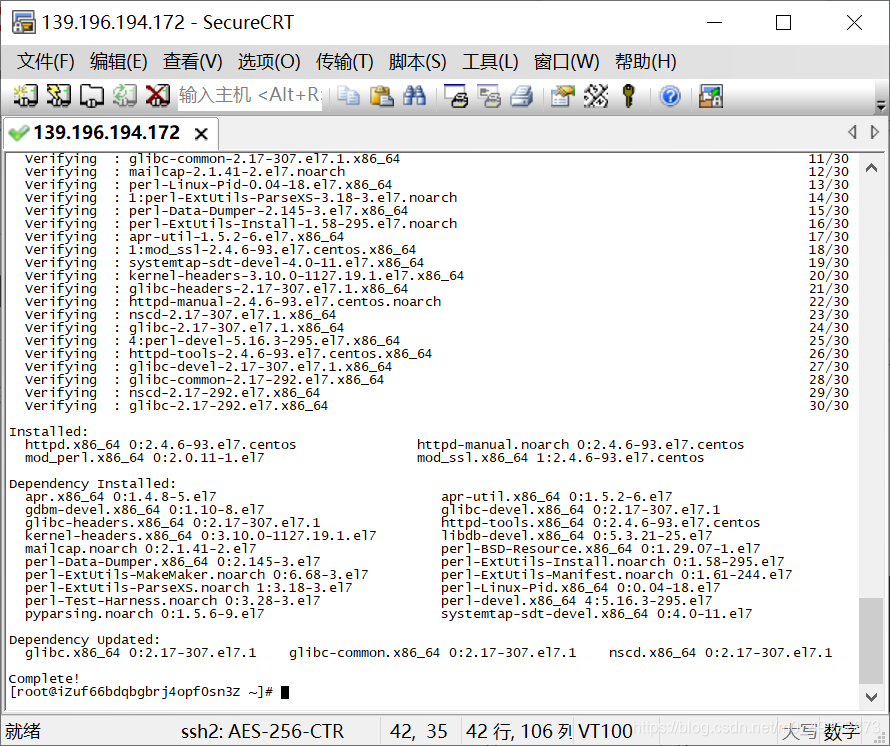Click the '30/30' progress count
The height and width of the screenshot is (746, 890).
tap(829, 405)
